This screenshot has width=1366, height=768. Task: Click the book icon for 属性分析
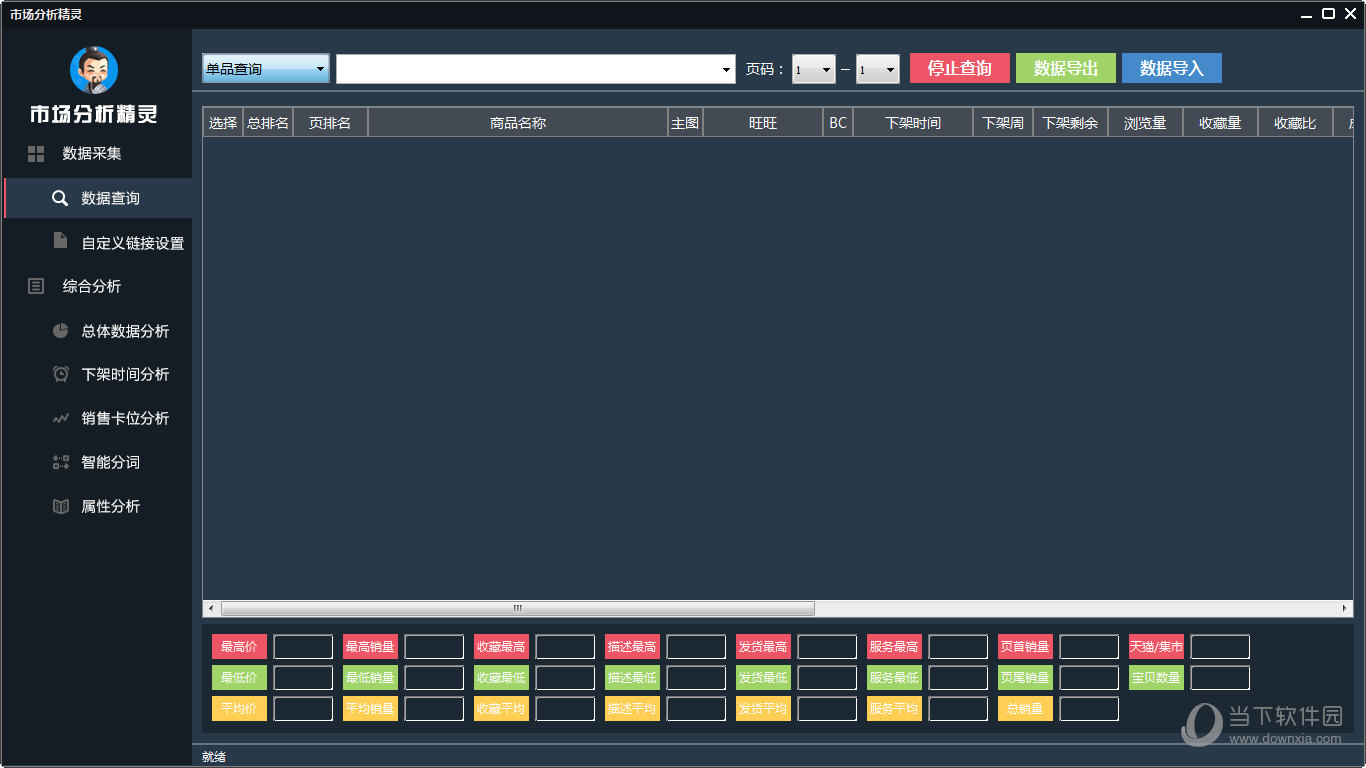click(x=60, y=506)
